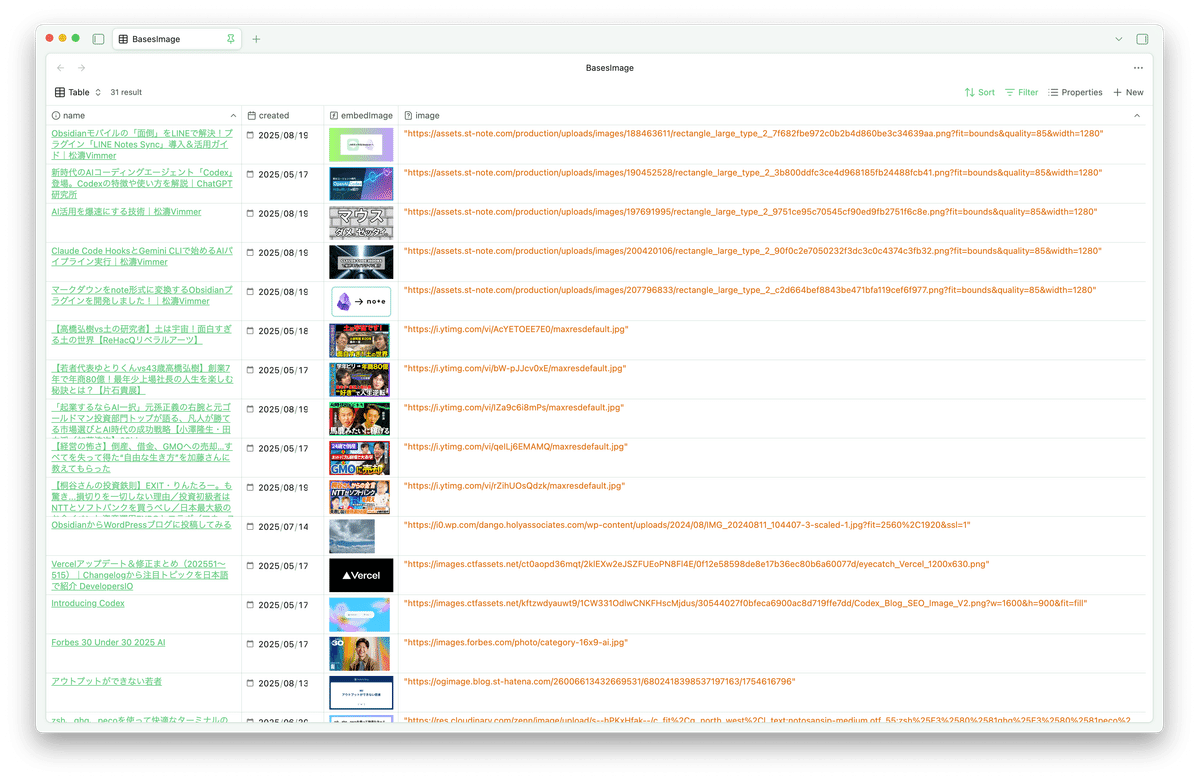Screen dimensions: 1200x781
Task: Click the ogimage.blog.st-hatena.com URL cell
Action: pyautogui.click(x=600, y=681)
